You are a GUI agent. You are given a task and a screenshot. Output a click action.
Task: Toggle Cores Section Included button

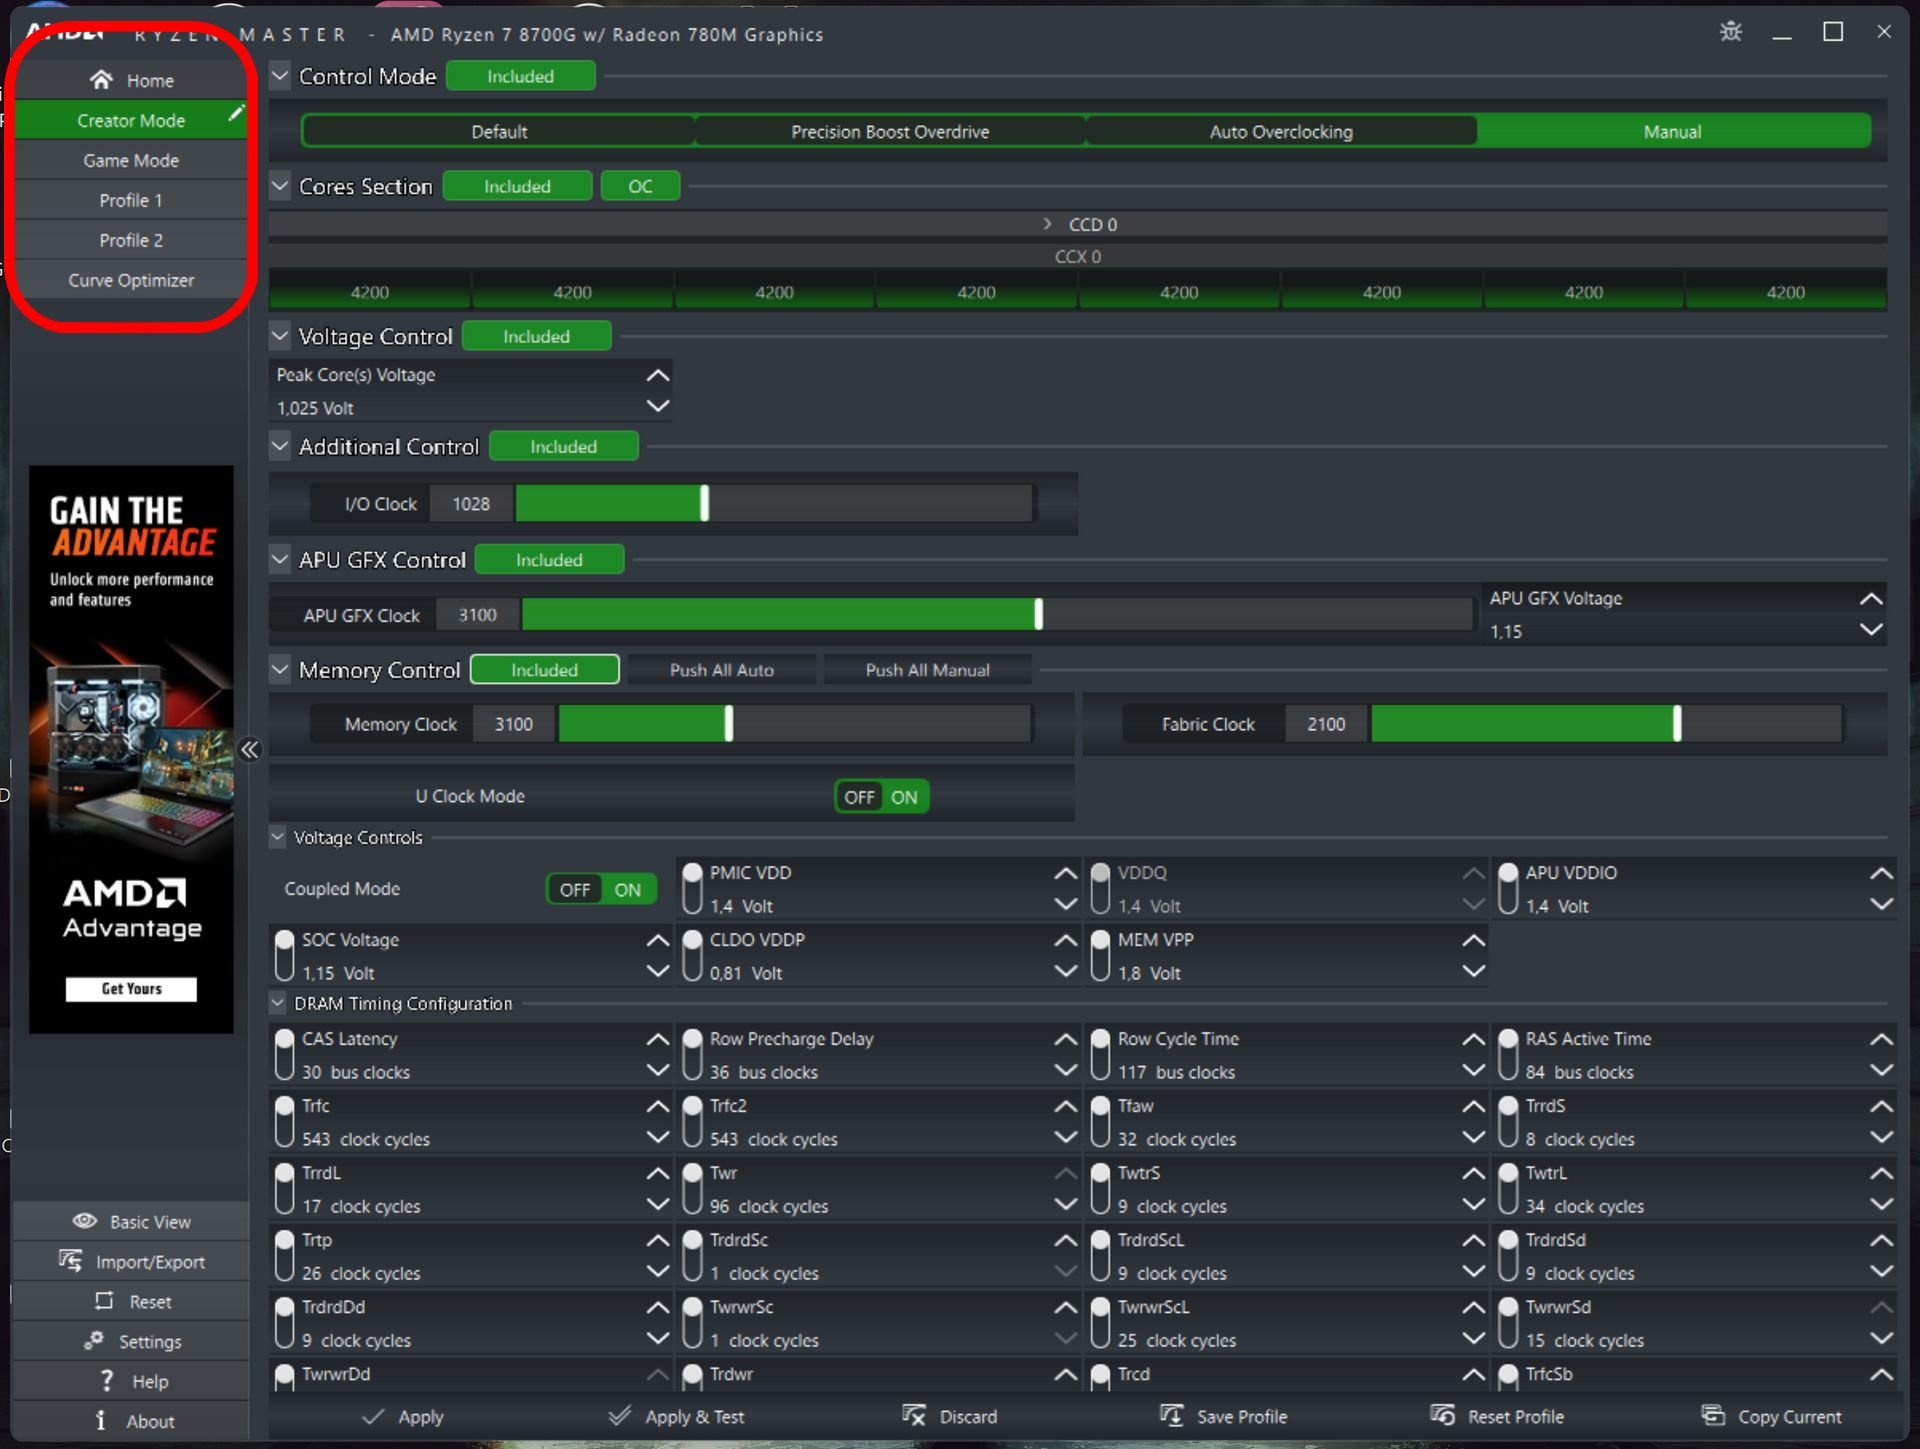coord(517,186)
